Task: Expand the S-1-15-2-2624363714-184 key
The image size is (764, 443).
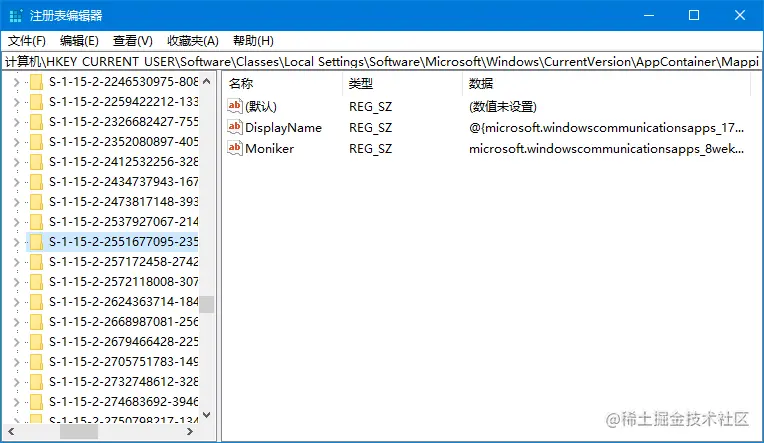Action: point(16,302)
